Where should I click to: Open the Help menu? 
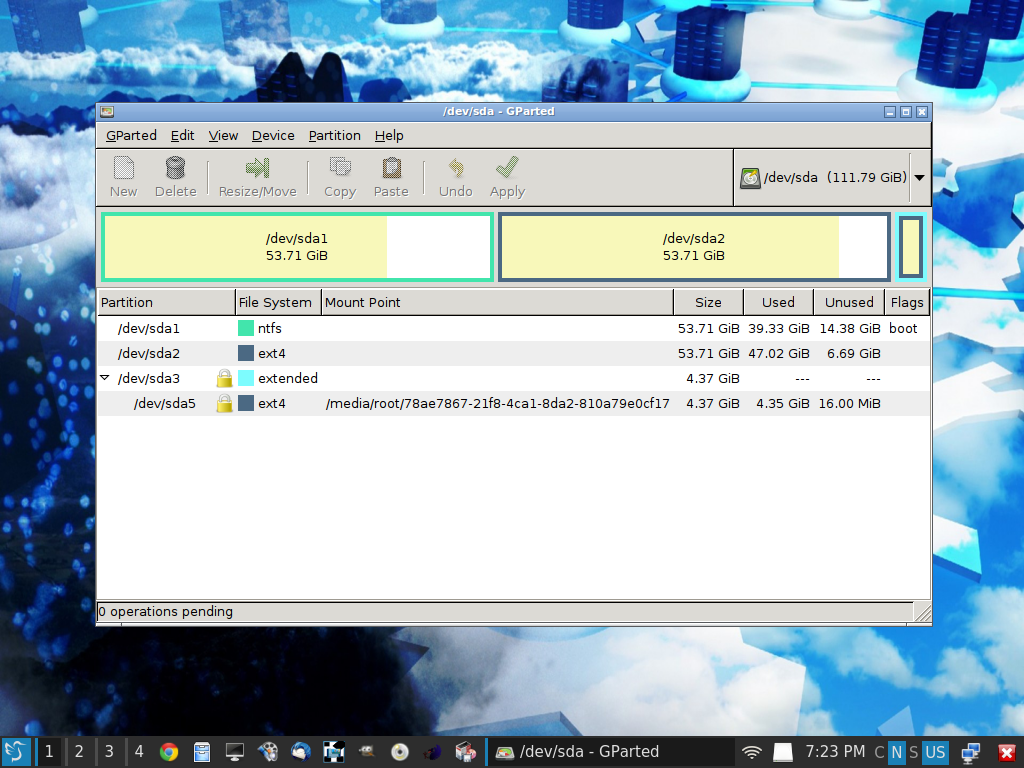click(x=389, y=136)
